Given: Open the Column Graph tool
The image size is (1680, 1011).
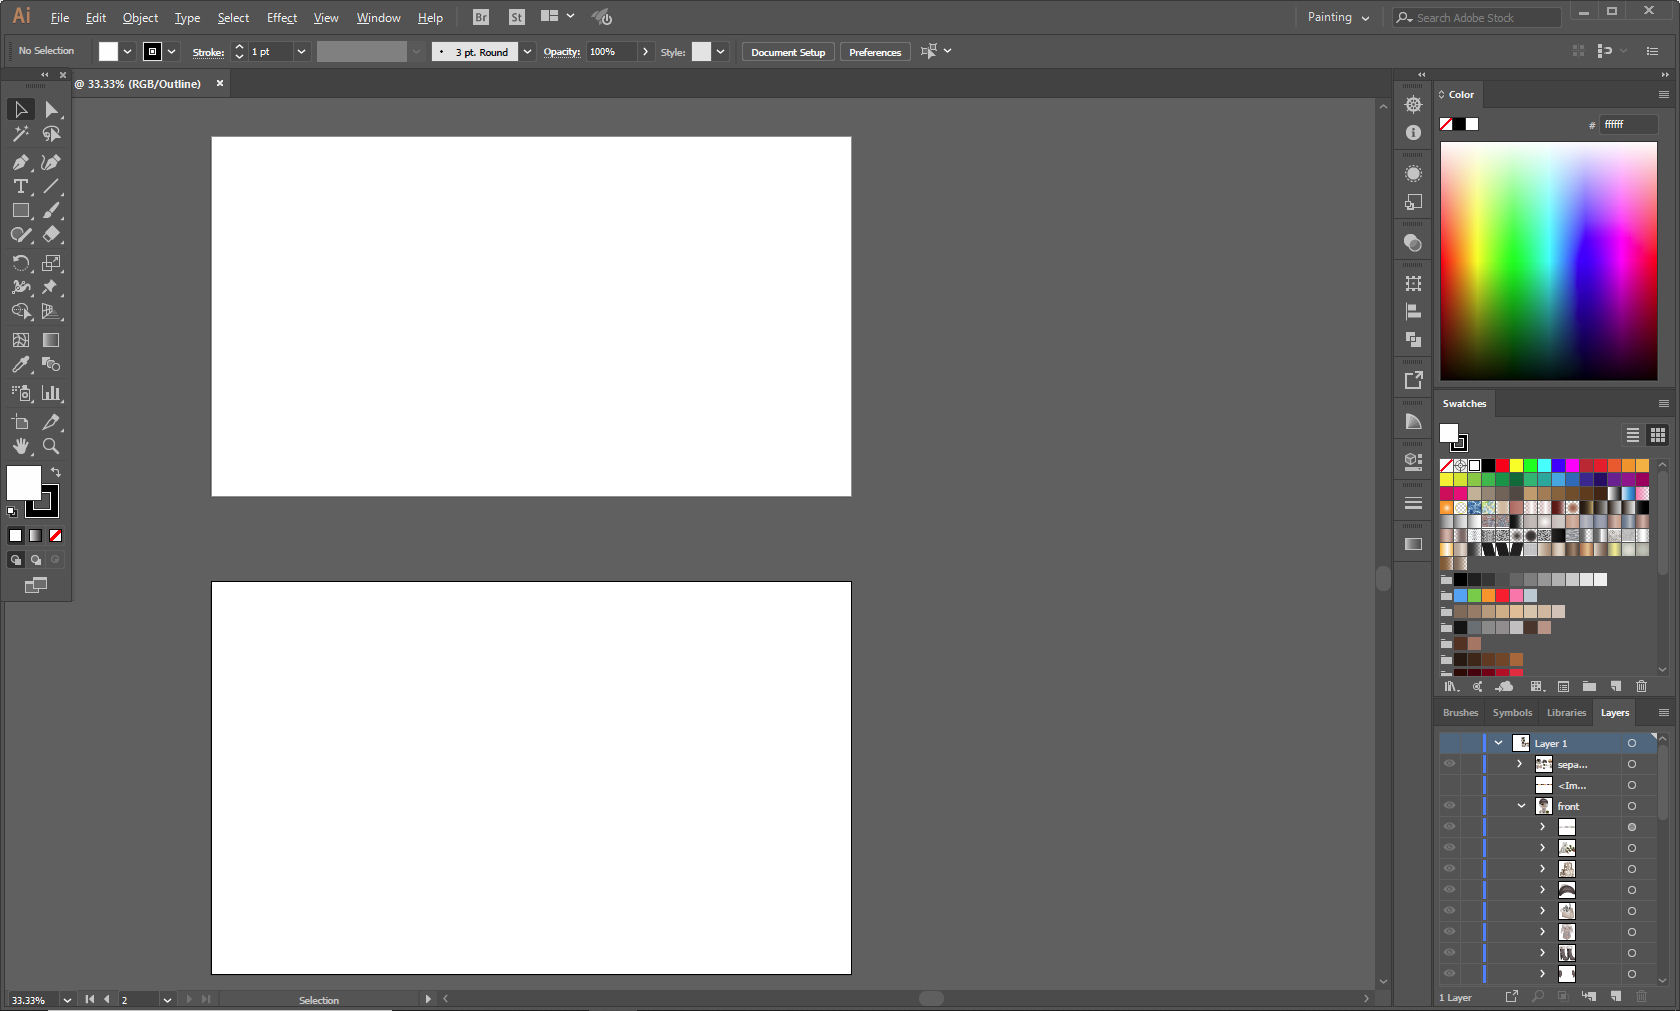Looking at the screenshot, I should (51, 393).
